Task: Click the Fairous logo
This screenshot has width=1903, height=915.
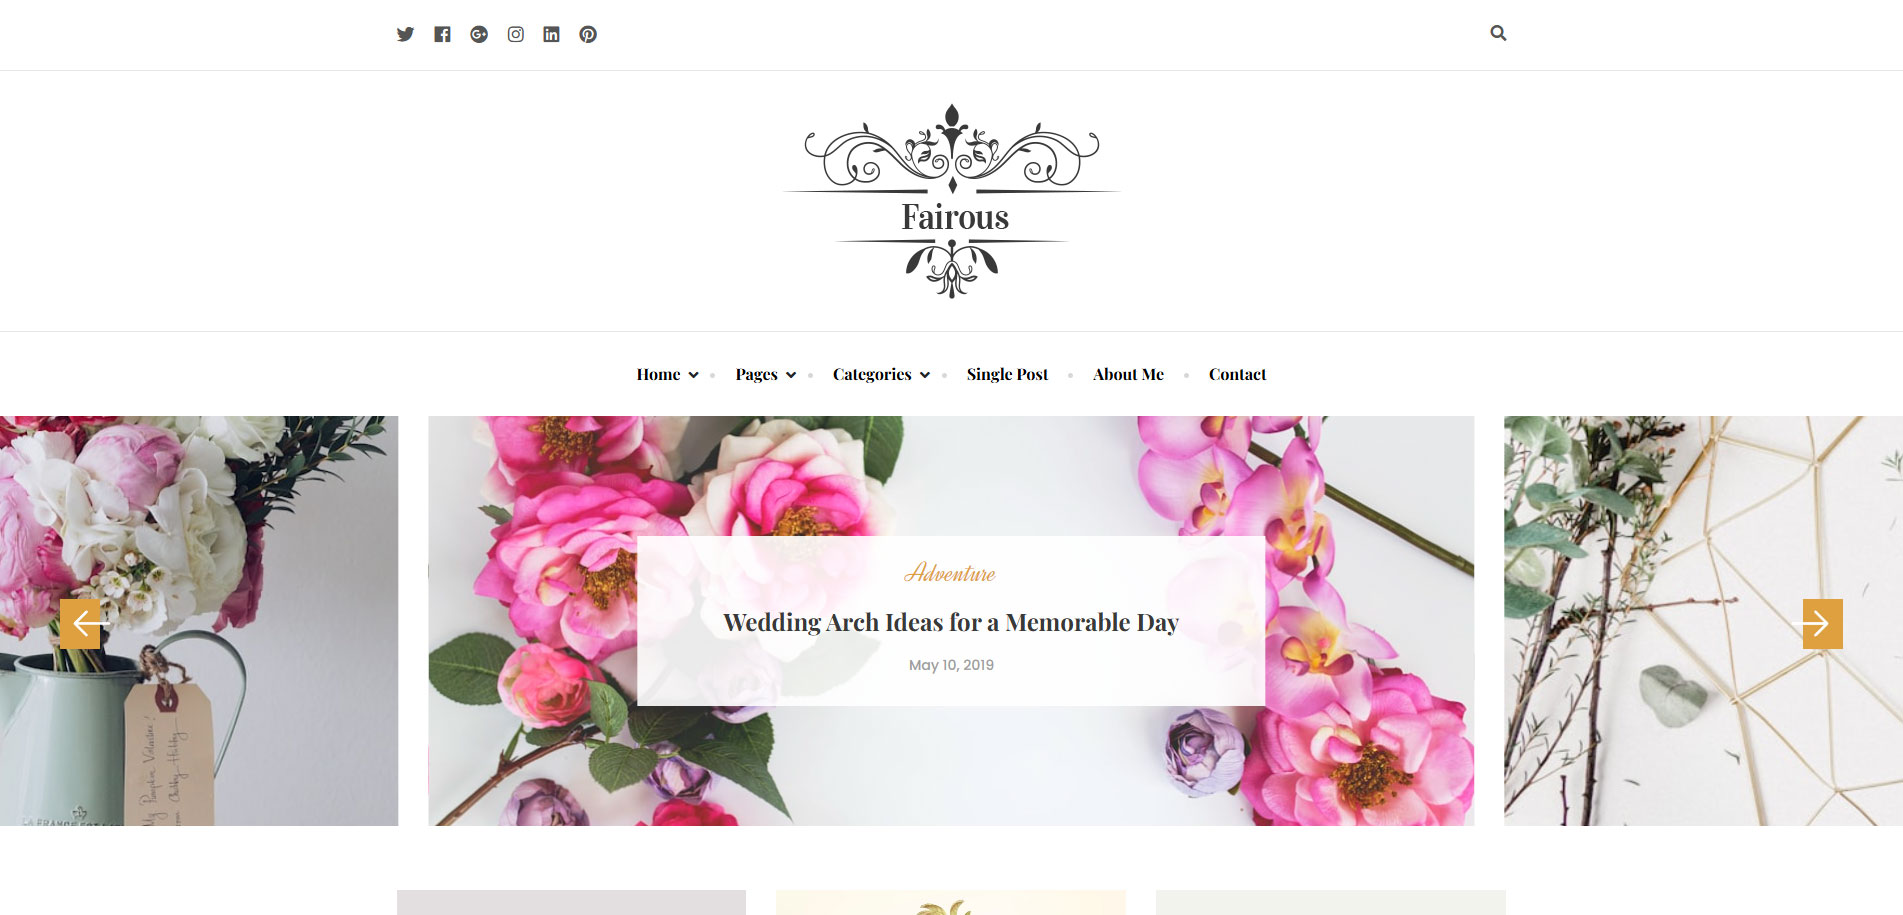Action: pos(952,201)
